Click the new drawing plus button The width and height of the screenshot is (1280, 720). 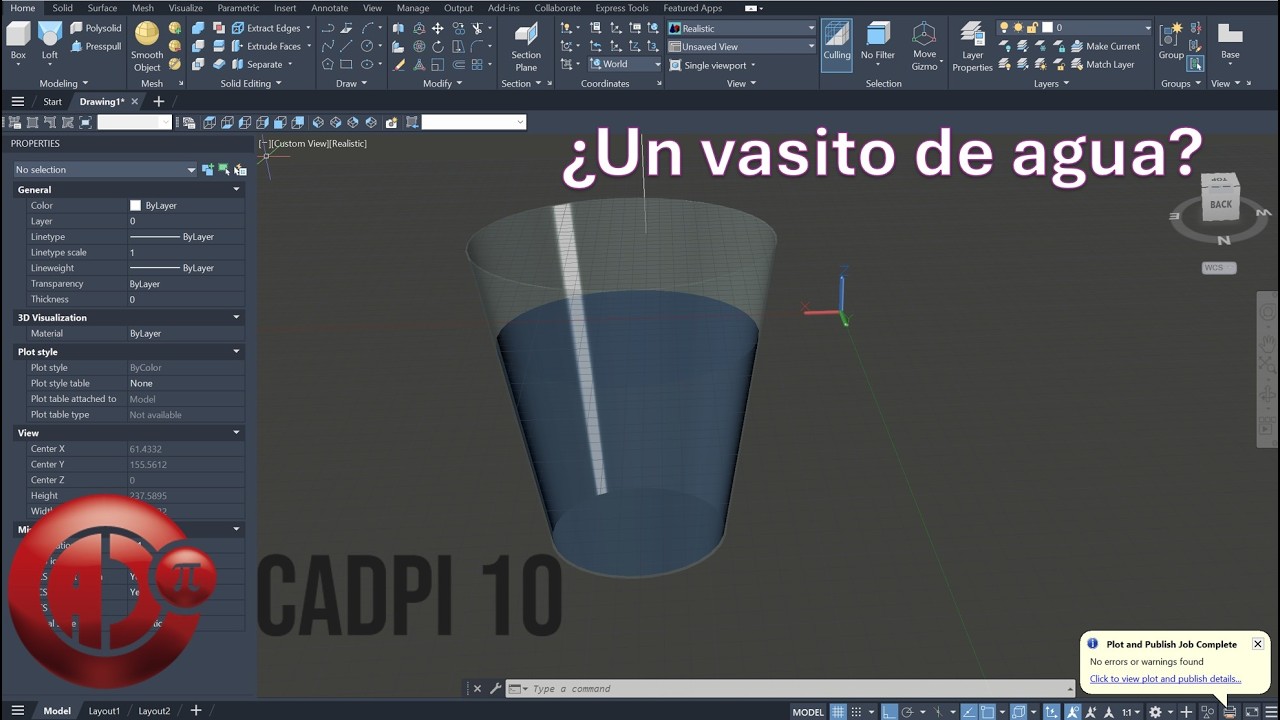click(158, 101)
